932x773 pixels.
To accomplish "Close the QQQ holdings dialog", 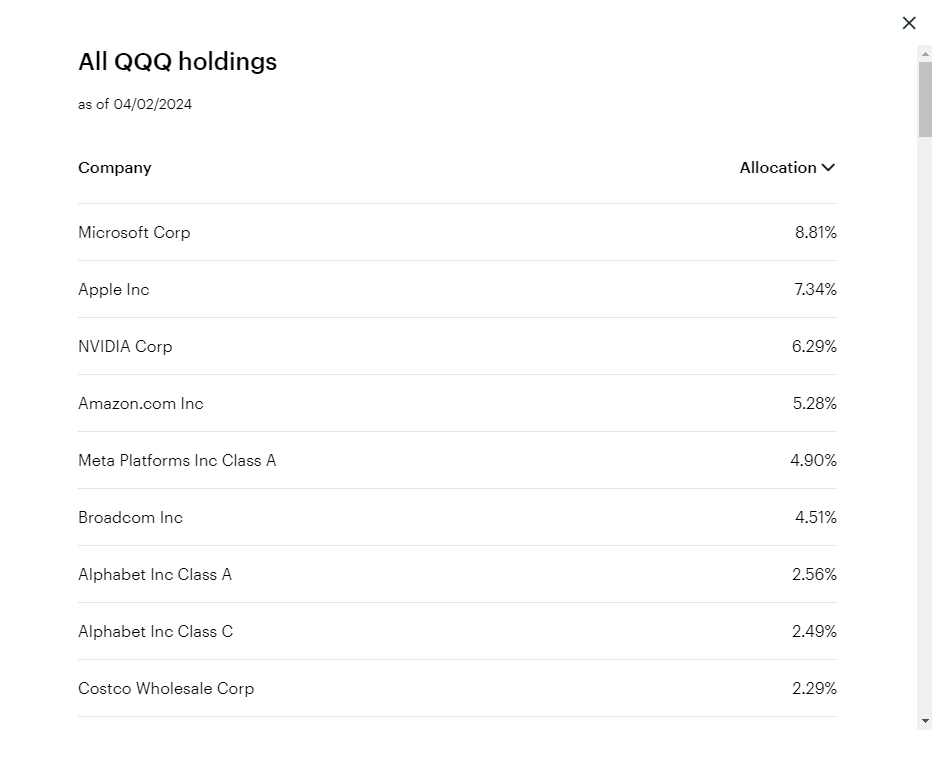I will pos(909,23).
